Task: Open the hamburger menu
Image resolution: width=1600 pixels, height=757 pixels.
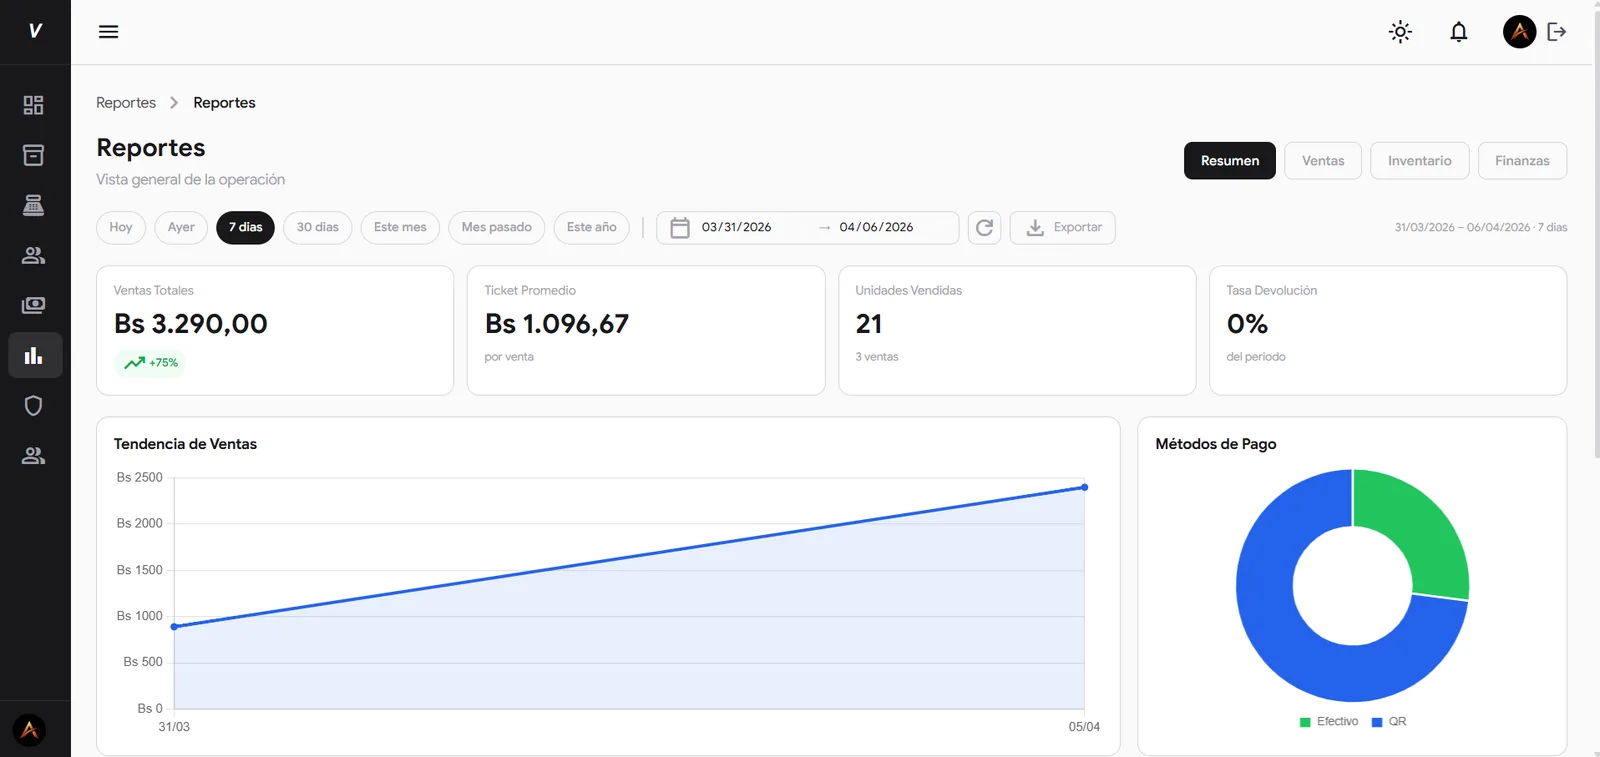Action: [x=108, y=32]
